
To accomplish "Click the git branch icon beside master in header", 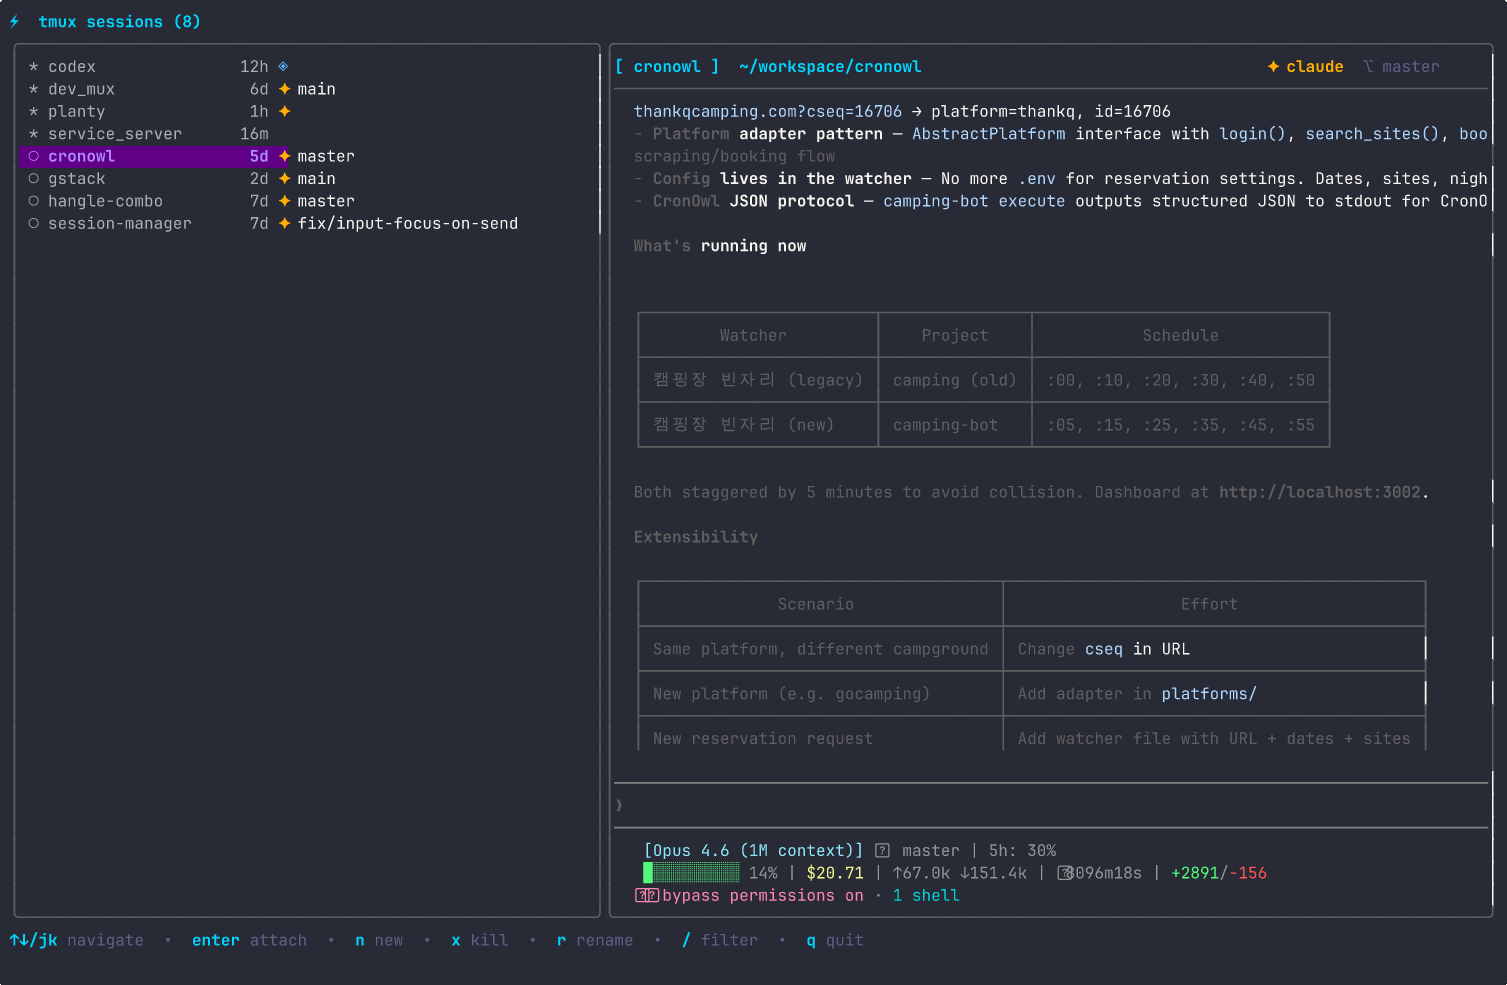I will (x=1368, y=67).
